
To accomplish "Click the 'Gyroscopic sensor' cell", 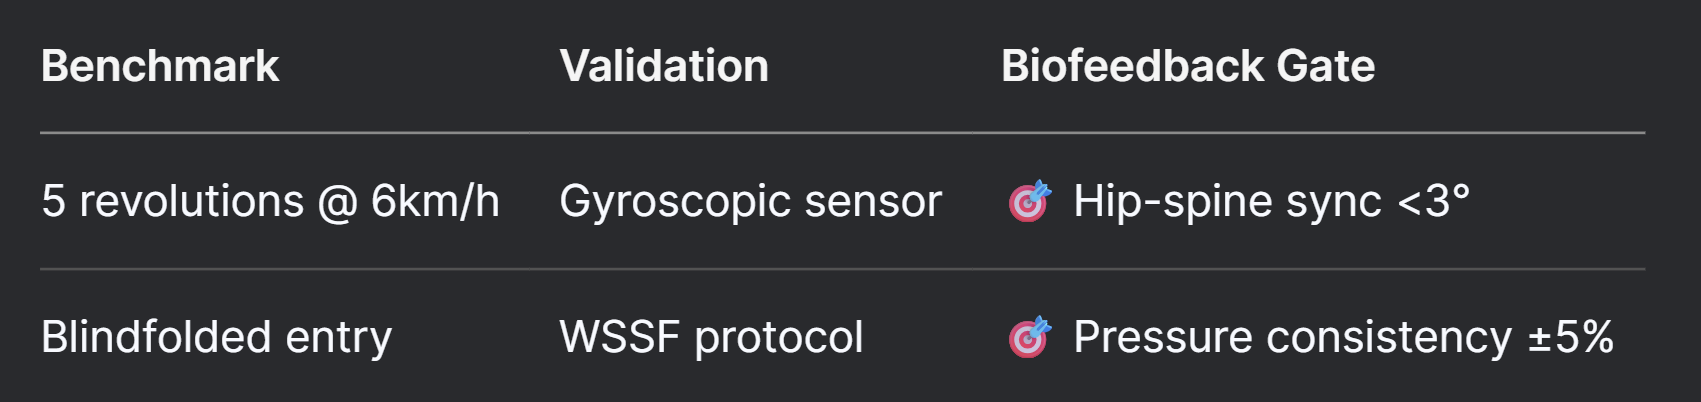I will coord(750,201).
